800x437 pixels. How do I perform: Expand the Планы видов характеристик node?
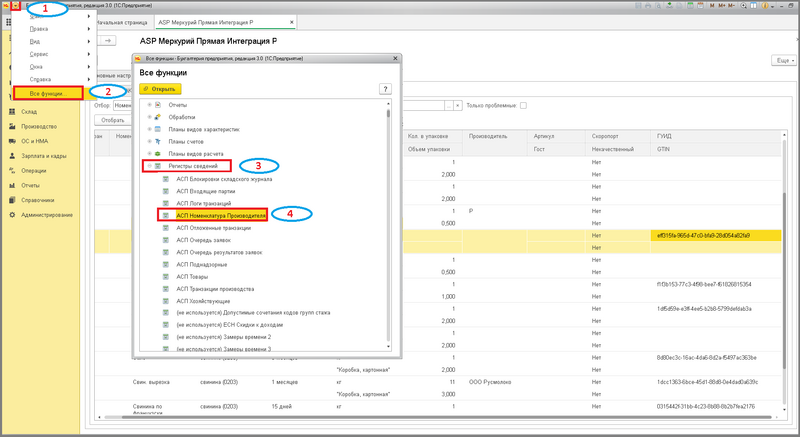(x=149, y=130)
